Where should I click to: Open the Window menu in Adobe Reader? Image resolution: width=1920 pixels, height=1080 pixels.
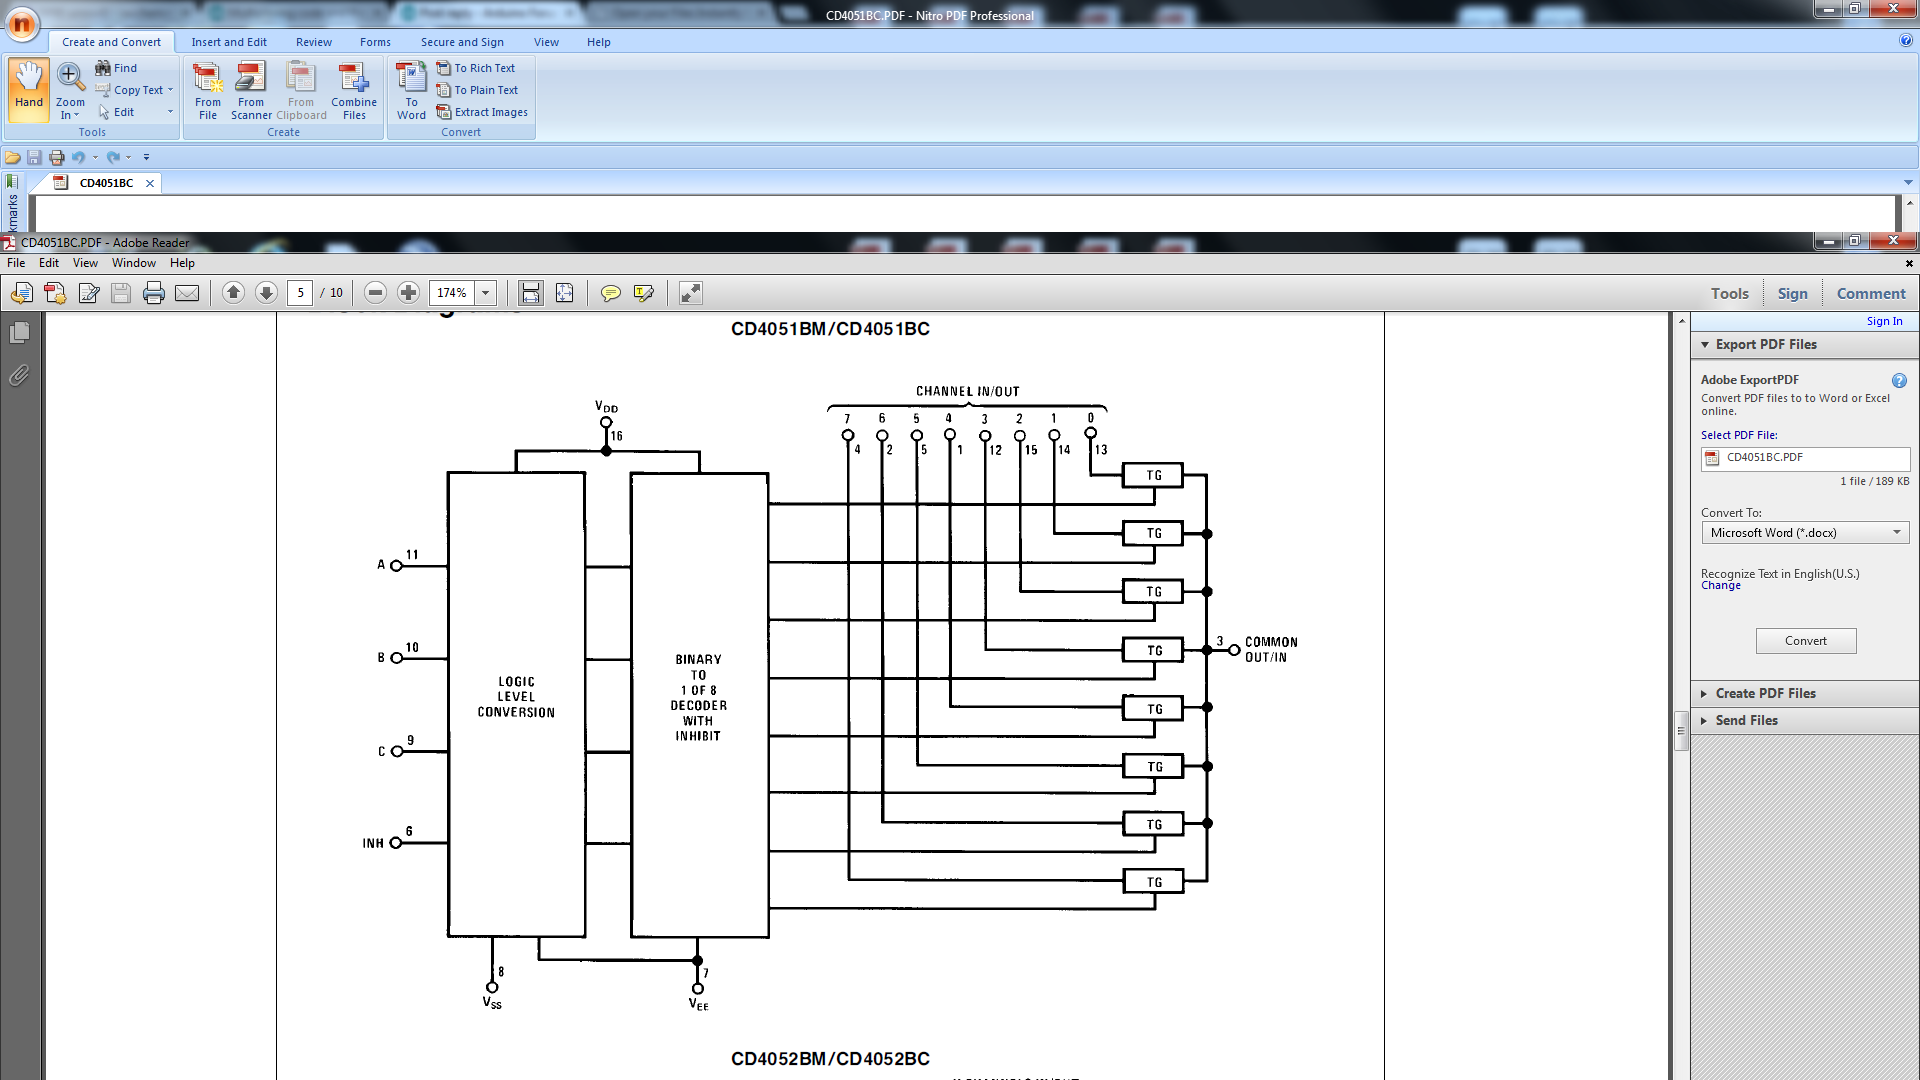(x=133, y=263)
